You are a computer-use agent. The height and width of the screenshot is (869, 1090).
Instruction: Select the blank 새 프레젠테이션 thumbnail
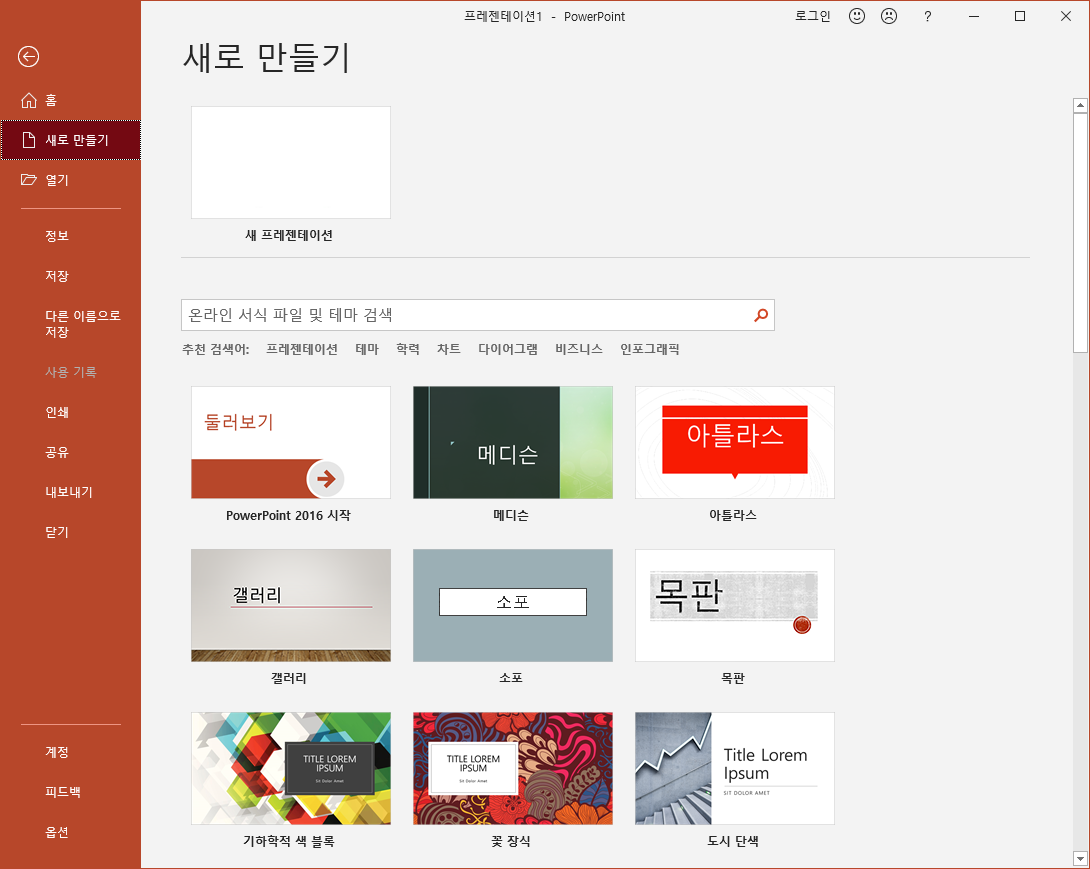291,163
